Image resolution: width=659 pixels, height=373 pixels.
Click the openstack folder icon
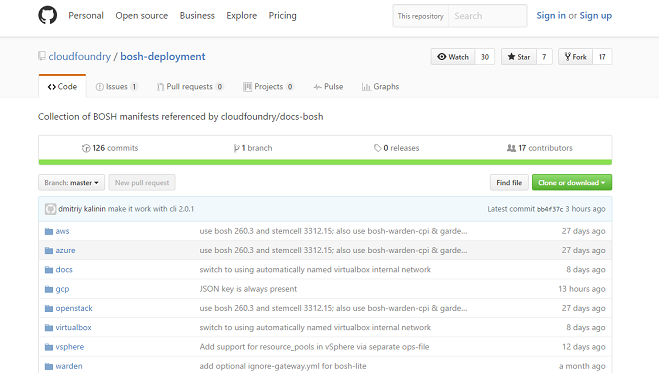(49, 309)
